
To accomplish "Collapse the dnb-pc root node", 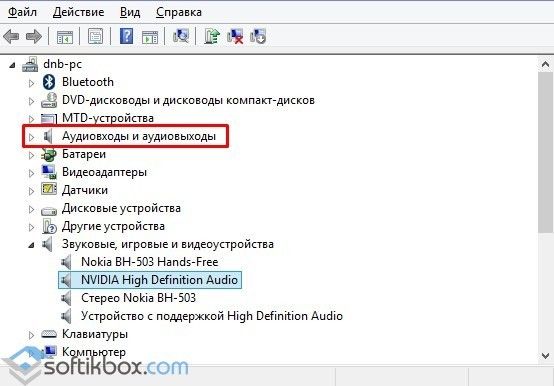I will click(x=13, y=65).
